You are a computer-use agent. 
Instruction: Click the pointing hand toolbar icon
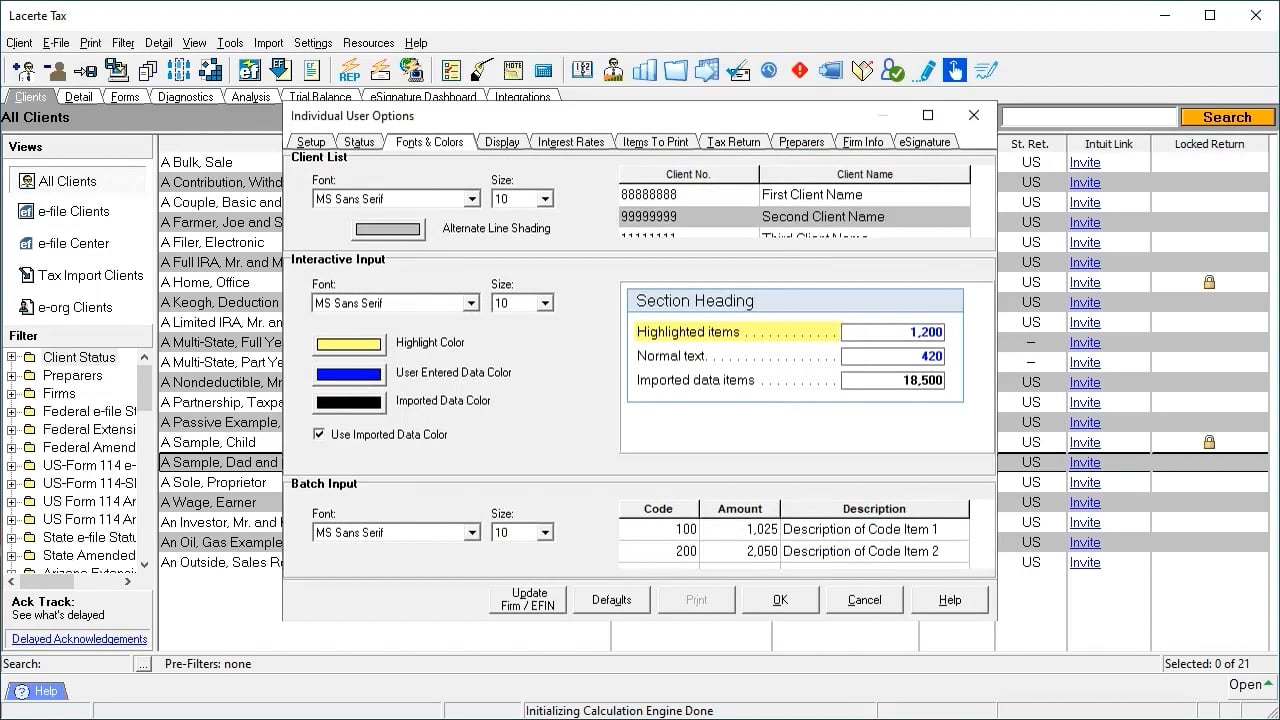[x=954, y=70]
